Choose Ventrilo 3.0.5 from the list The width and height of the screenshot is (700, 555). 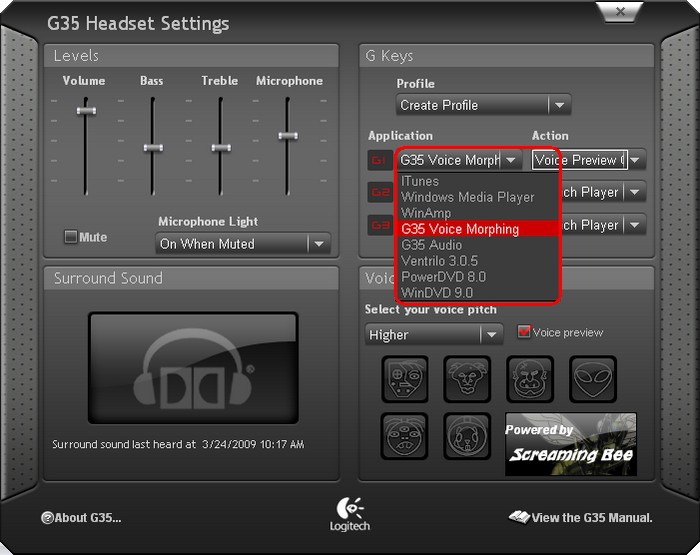pos(477,261)
